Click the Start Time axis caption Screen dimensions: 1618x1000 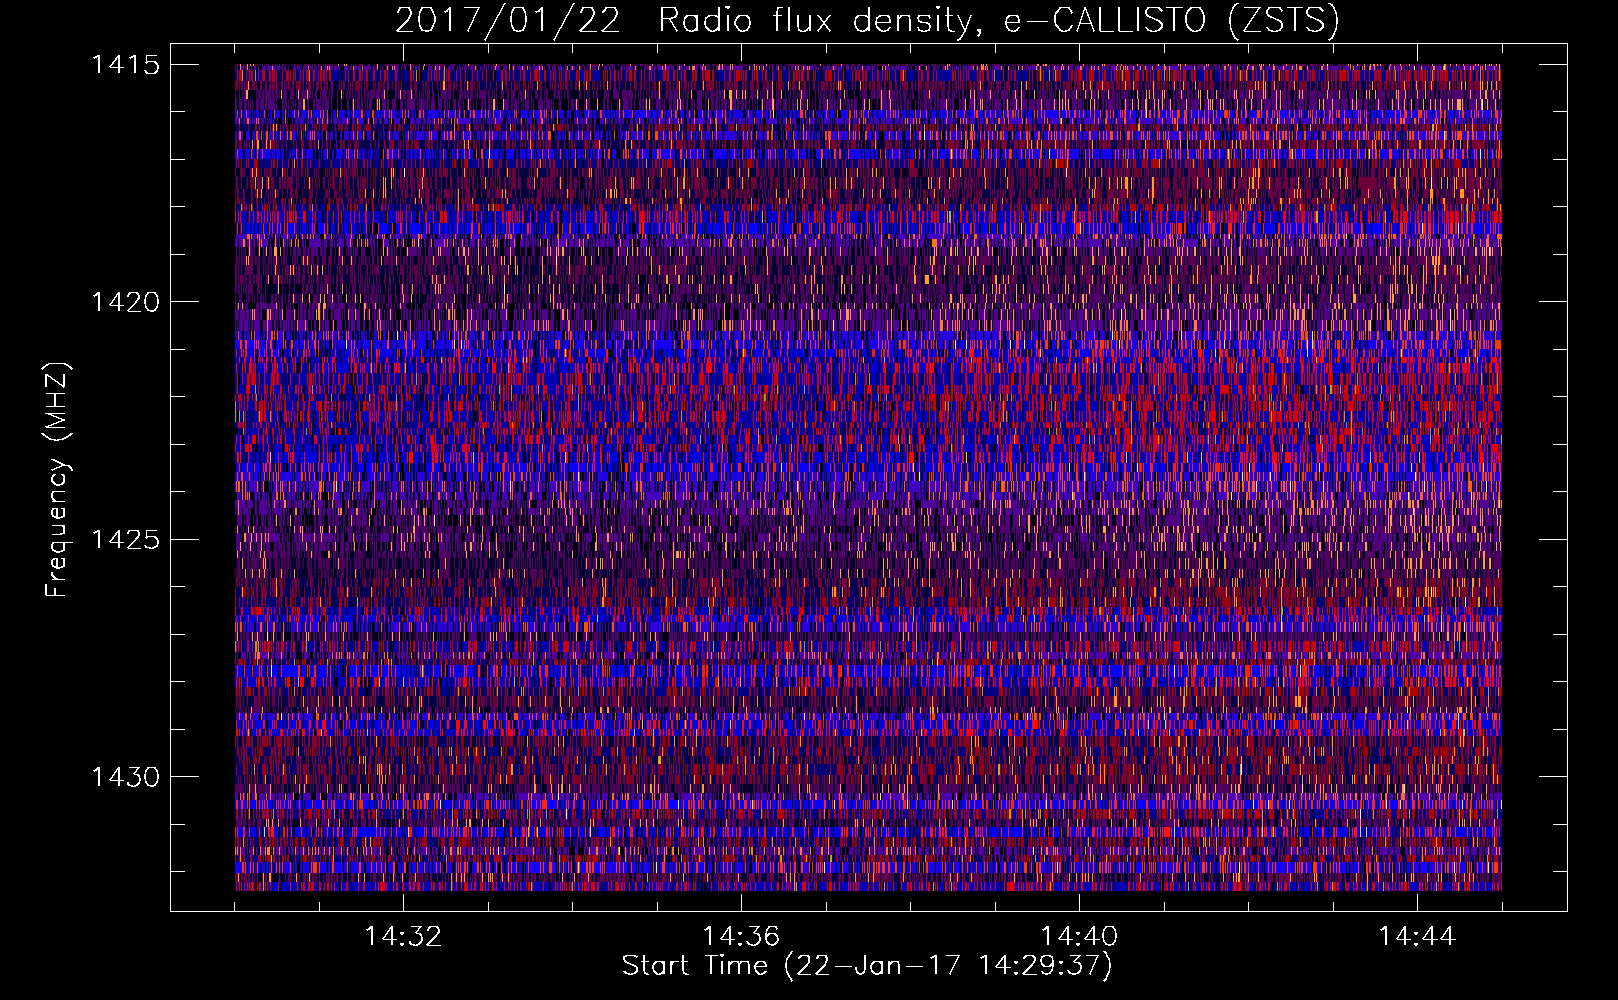pos(867,966)
